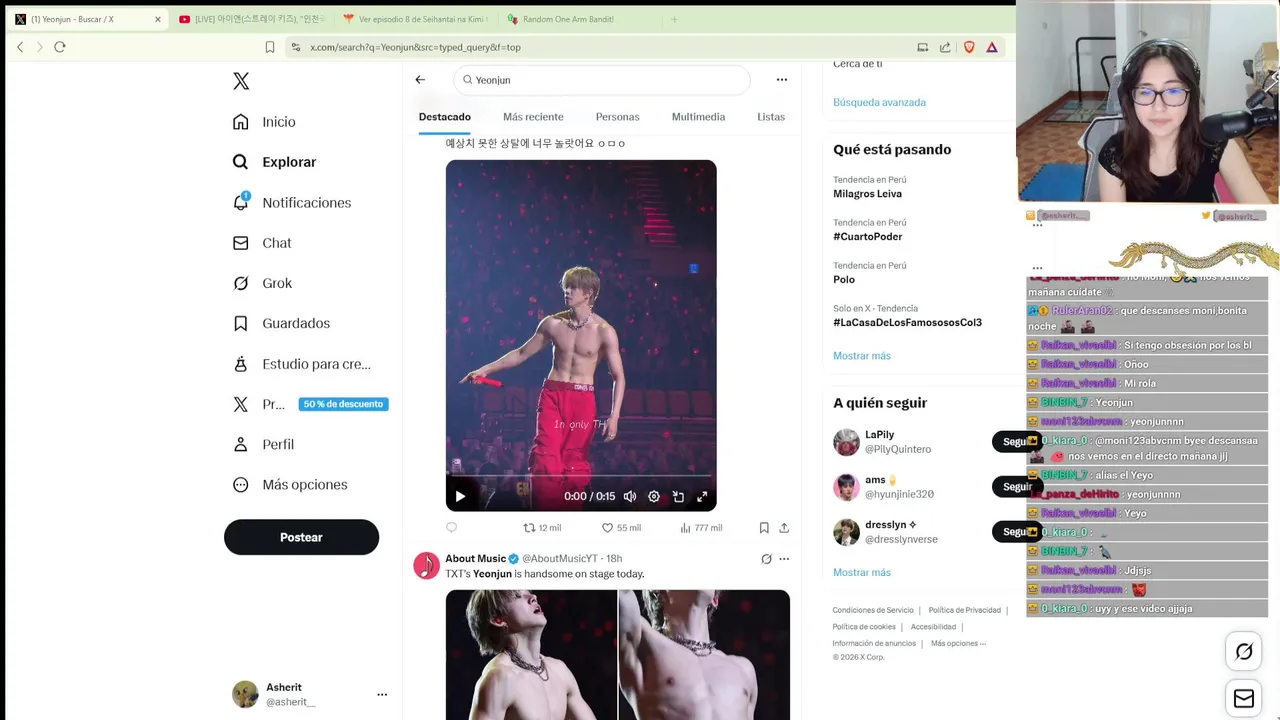Expand Más opciones menu
The height and width of the screenshot is (720, 1280).
(x=290, y=485)
